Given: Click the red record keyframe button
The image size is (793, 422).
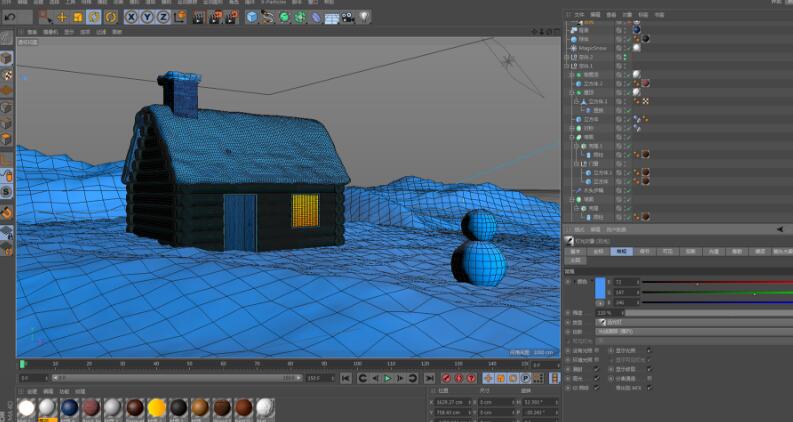Looking at the screenshot, I should (x=447, y=379).
